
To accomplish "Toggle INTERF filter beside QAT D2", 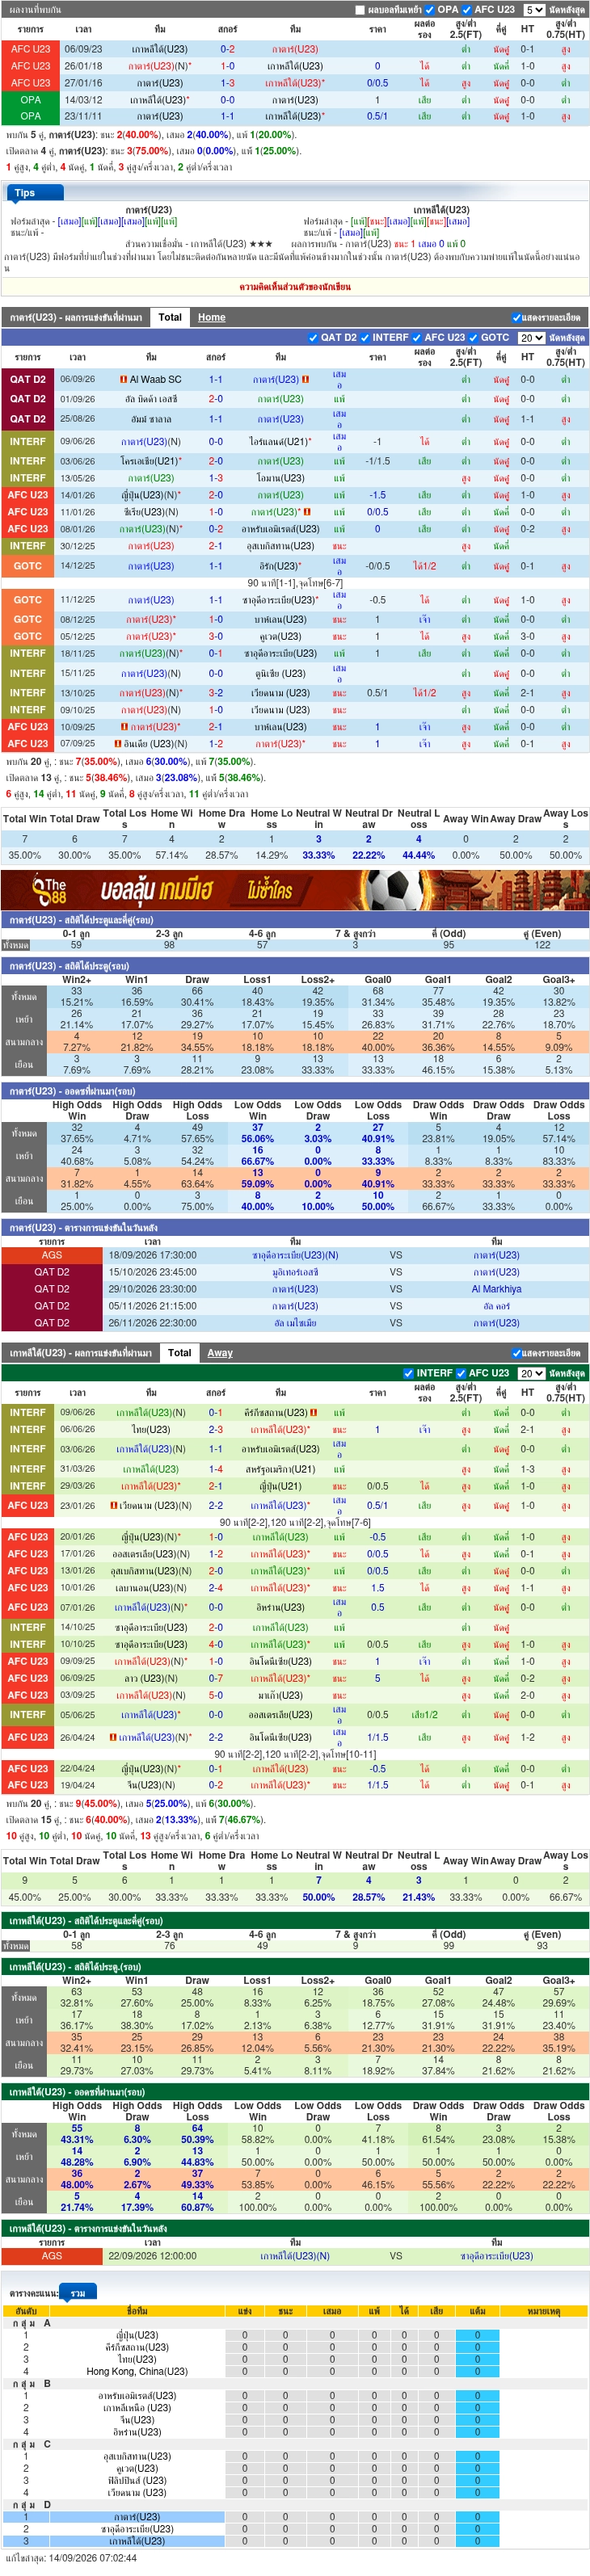I will [365, 338].
